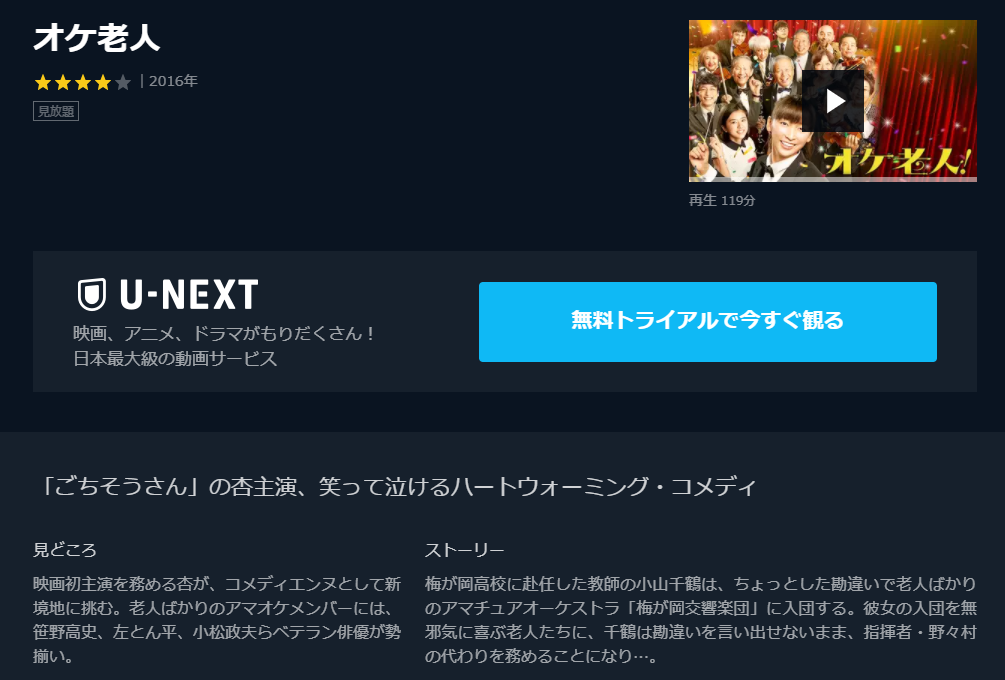1005x680 pixels.
Task: Open the オケ老人 movie poster thumbnail
Action: pos(833,101)
